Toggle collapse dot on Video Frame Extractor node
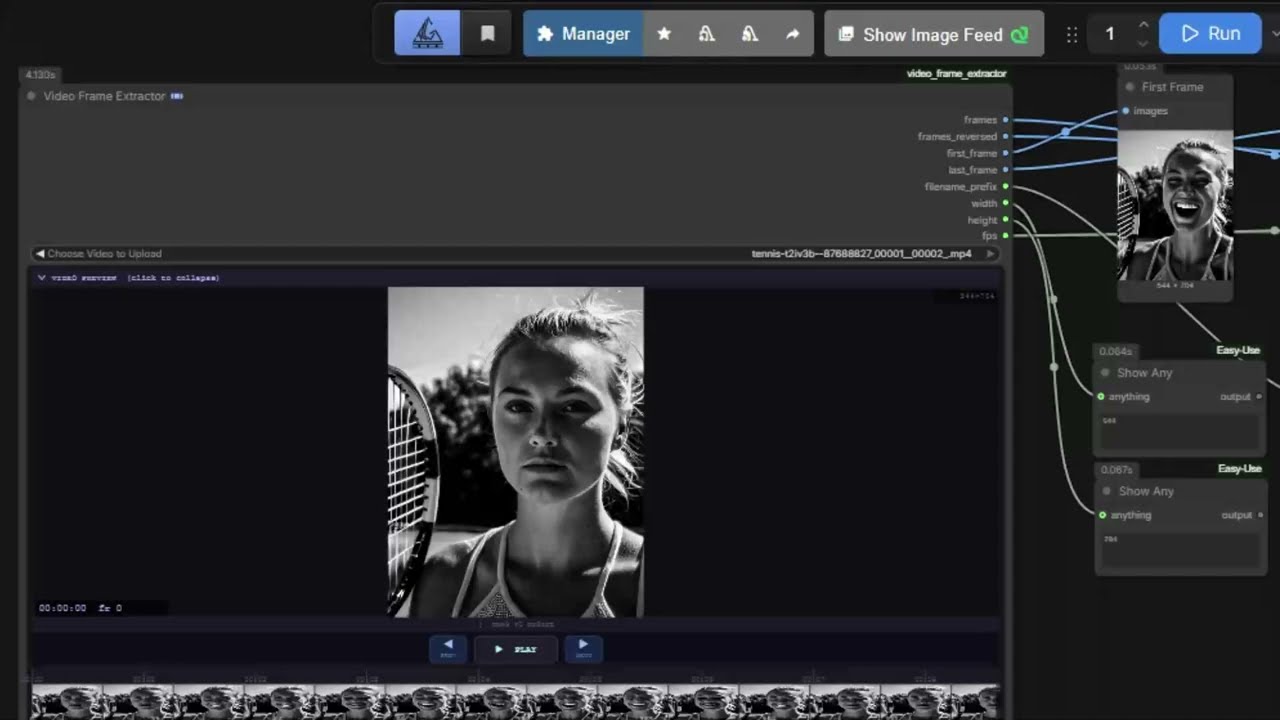1280x720 pixels. [31, 96]
